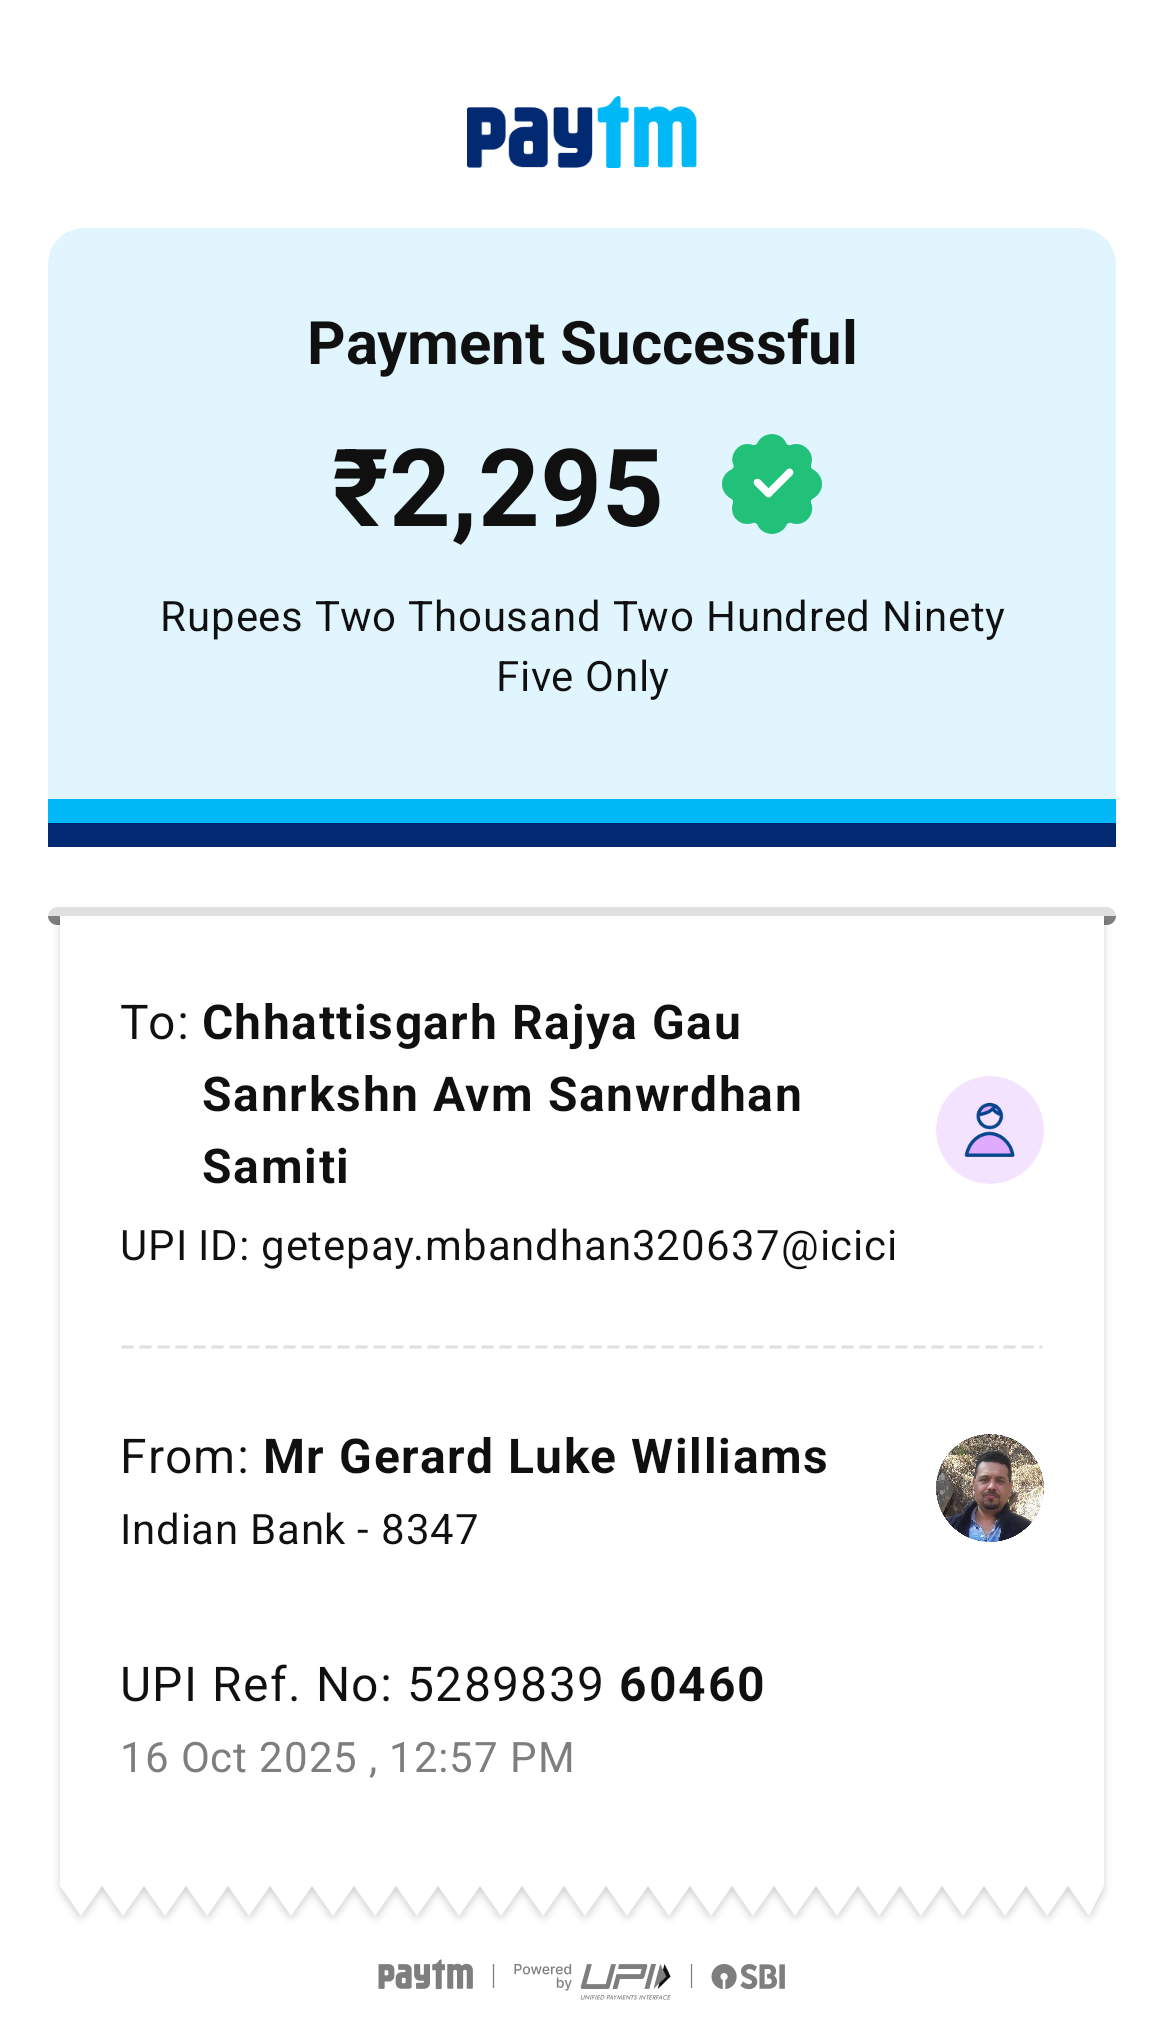Click the Paytm logo at the top
This screenshot has height=2024, width=1164.
pos(581,133)
